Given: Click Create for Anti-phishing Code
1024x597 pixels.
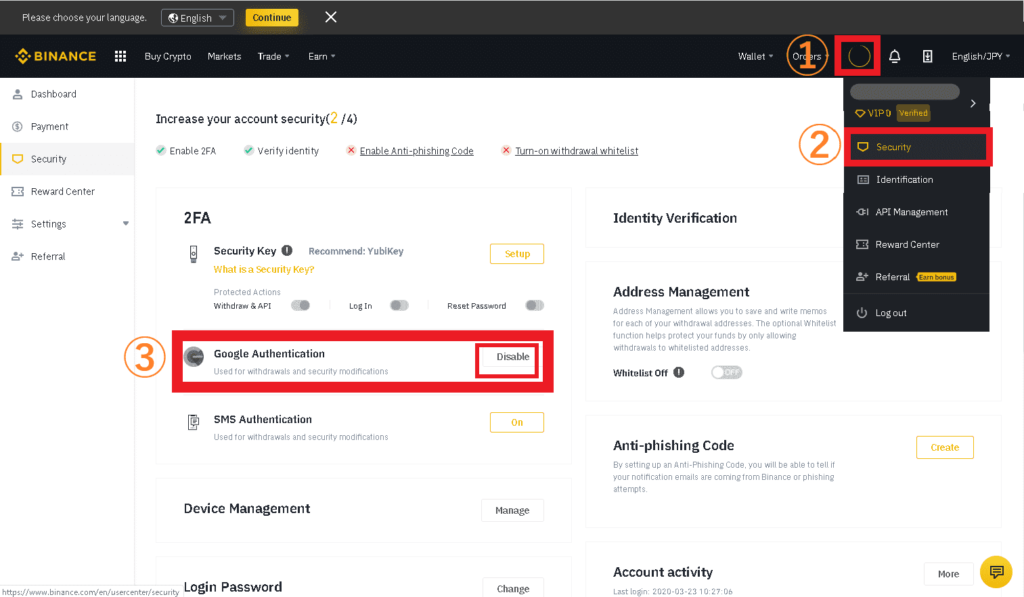Looking at the screenshot, I should tap(944, 447).
